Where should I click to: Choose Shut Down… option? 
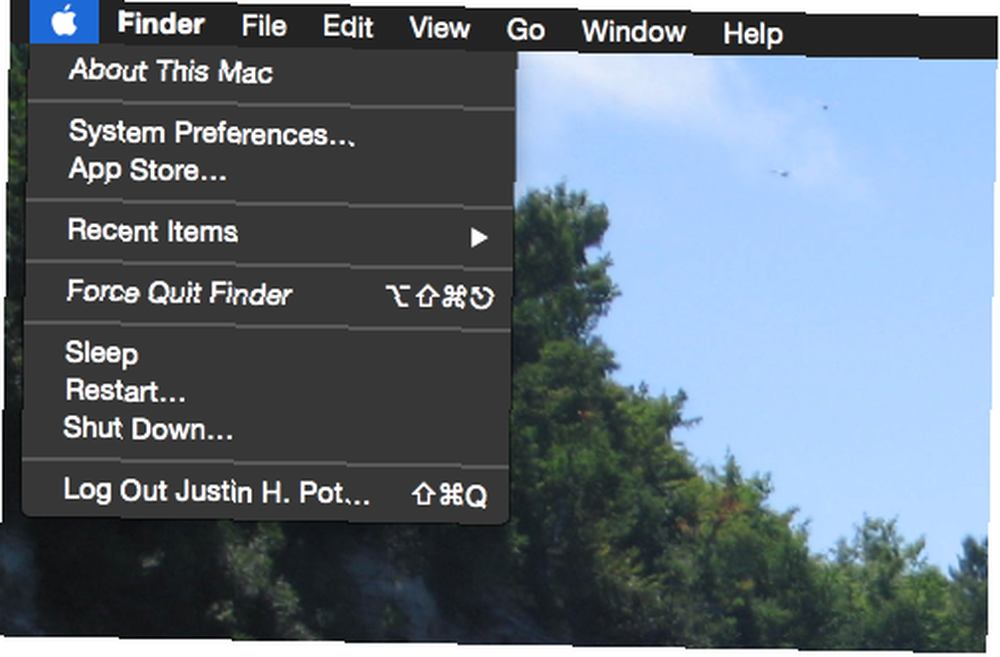pos(148,428)
